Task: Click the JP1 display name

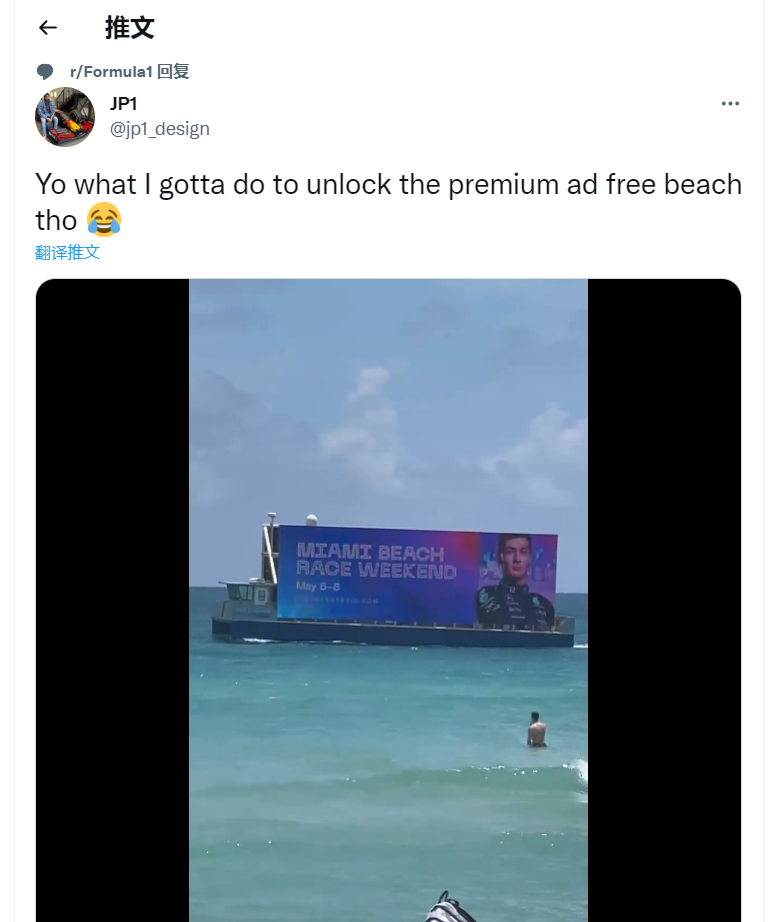Action: (123, 103)
